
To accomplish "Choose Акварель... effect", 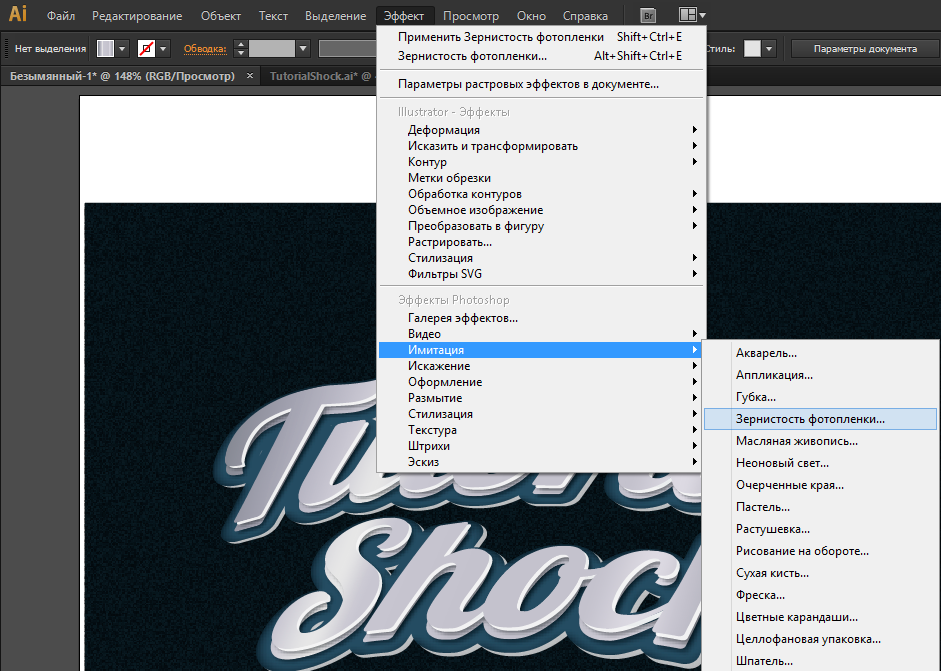I will click(x=820, y=353).
